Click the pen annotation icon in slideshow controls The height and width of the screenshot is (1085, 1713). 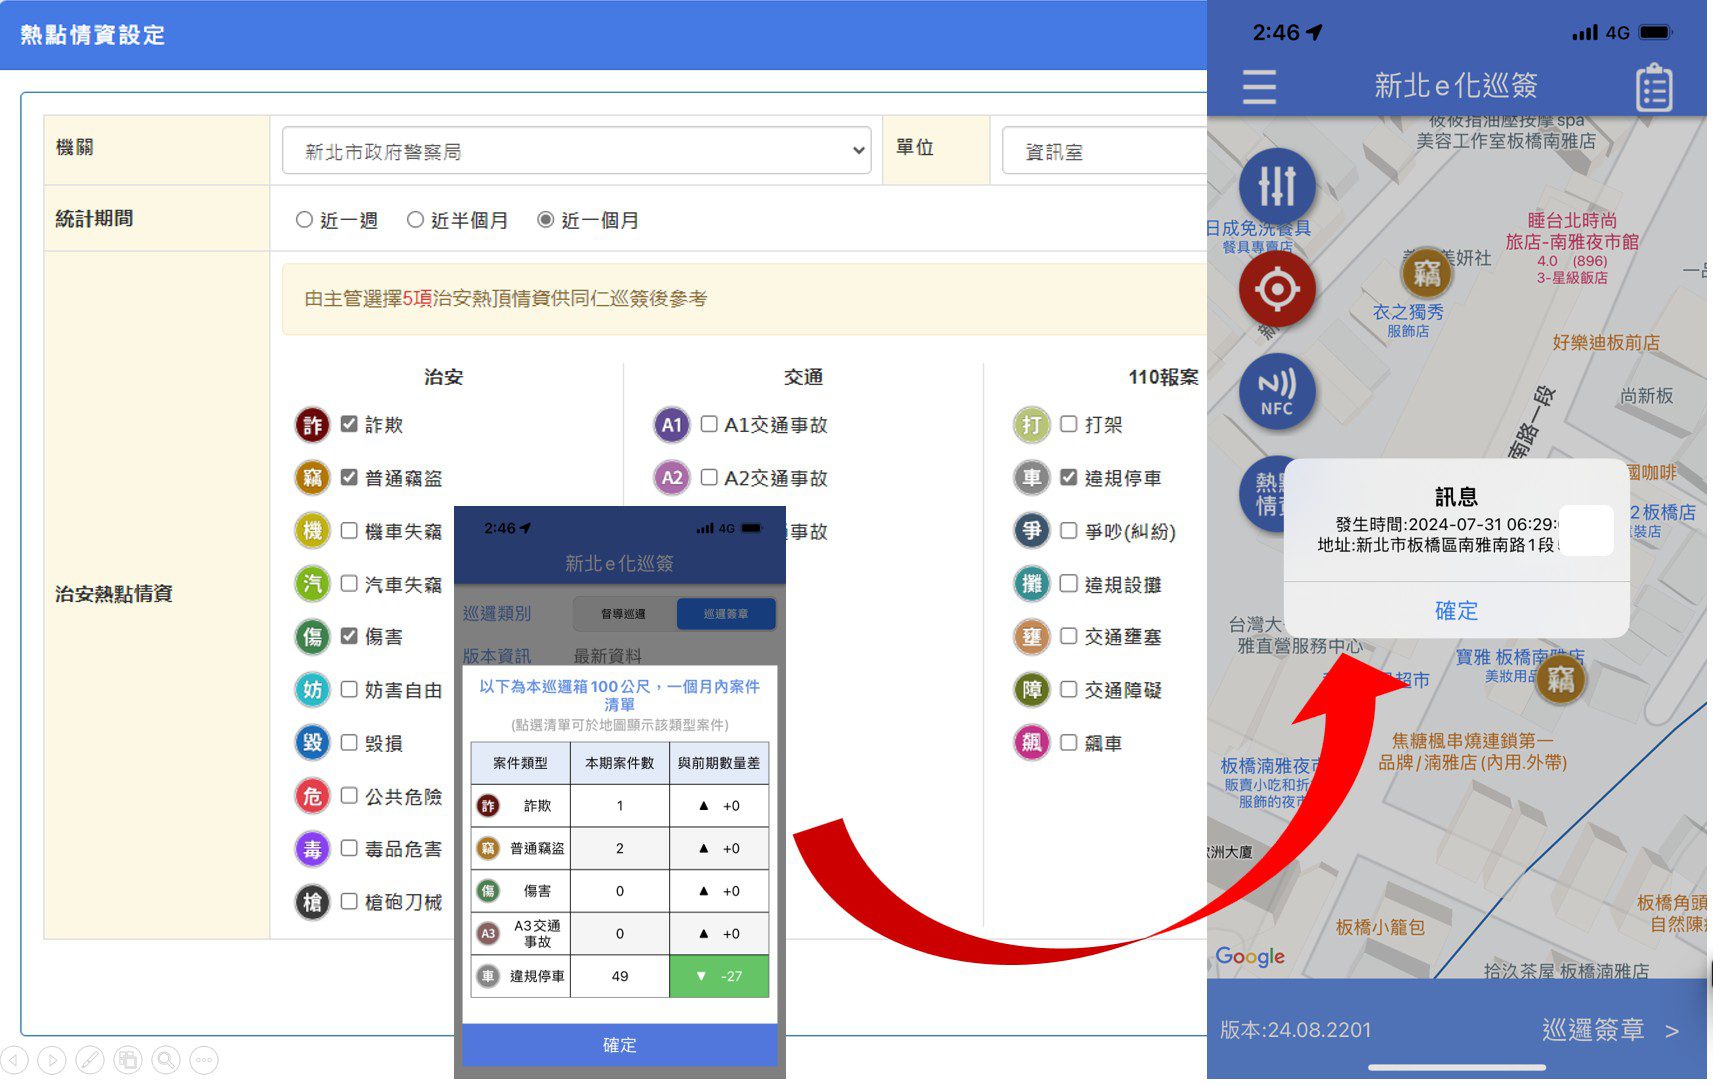(x=90, y=1060)
